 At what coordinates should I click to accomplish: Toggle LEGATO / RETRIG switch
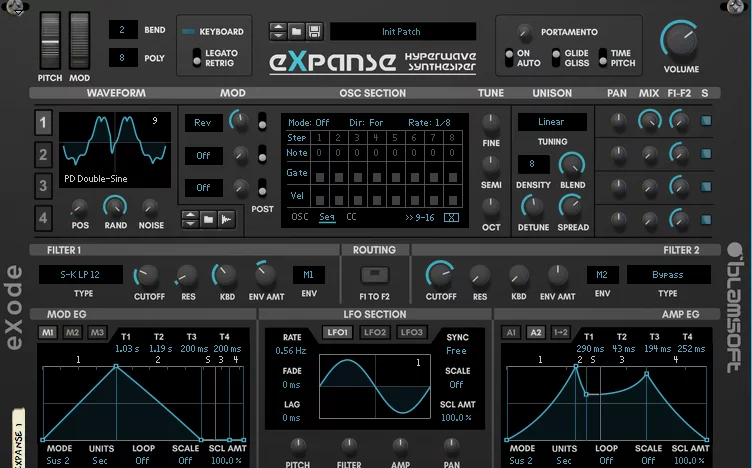click(197, 58)
